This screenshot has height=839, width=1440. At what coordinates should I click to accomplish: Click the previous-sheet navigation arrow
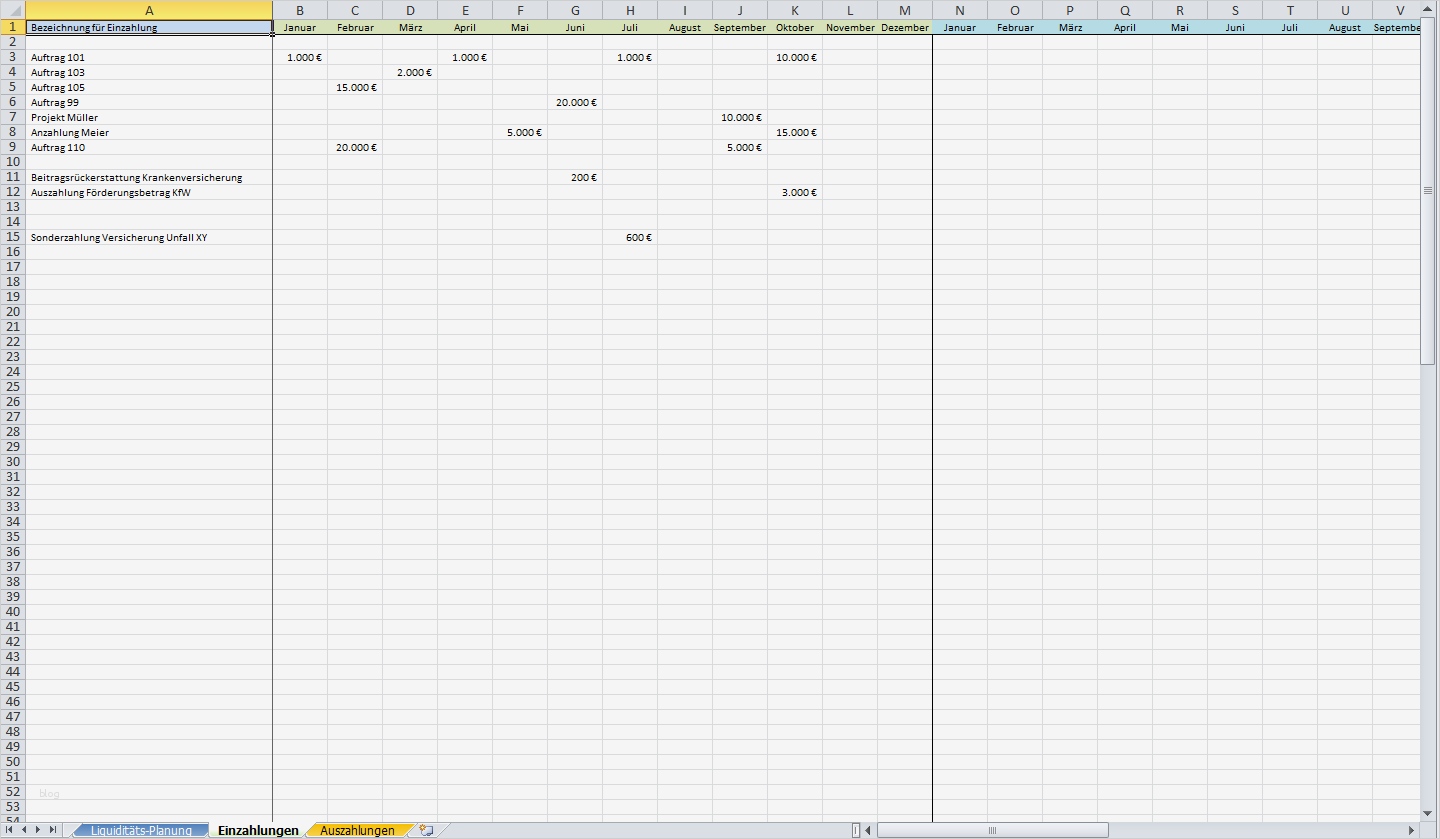click(26, 830)
